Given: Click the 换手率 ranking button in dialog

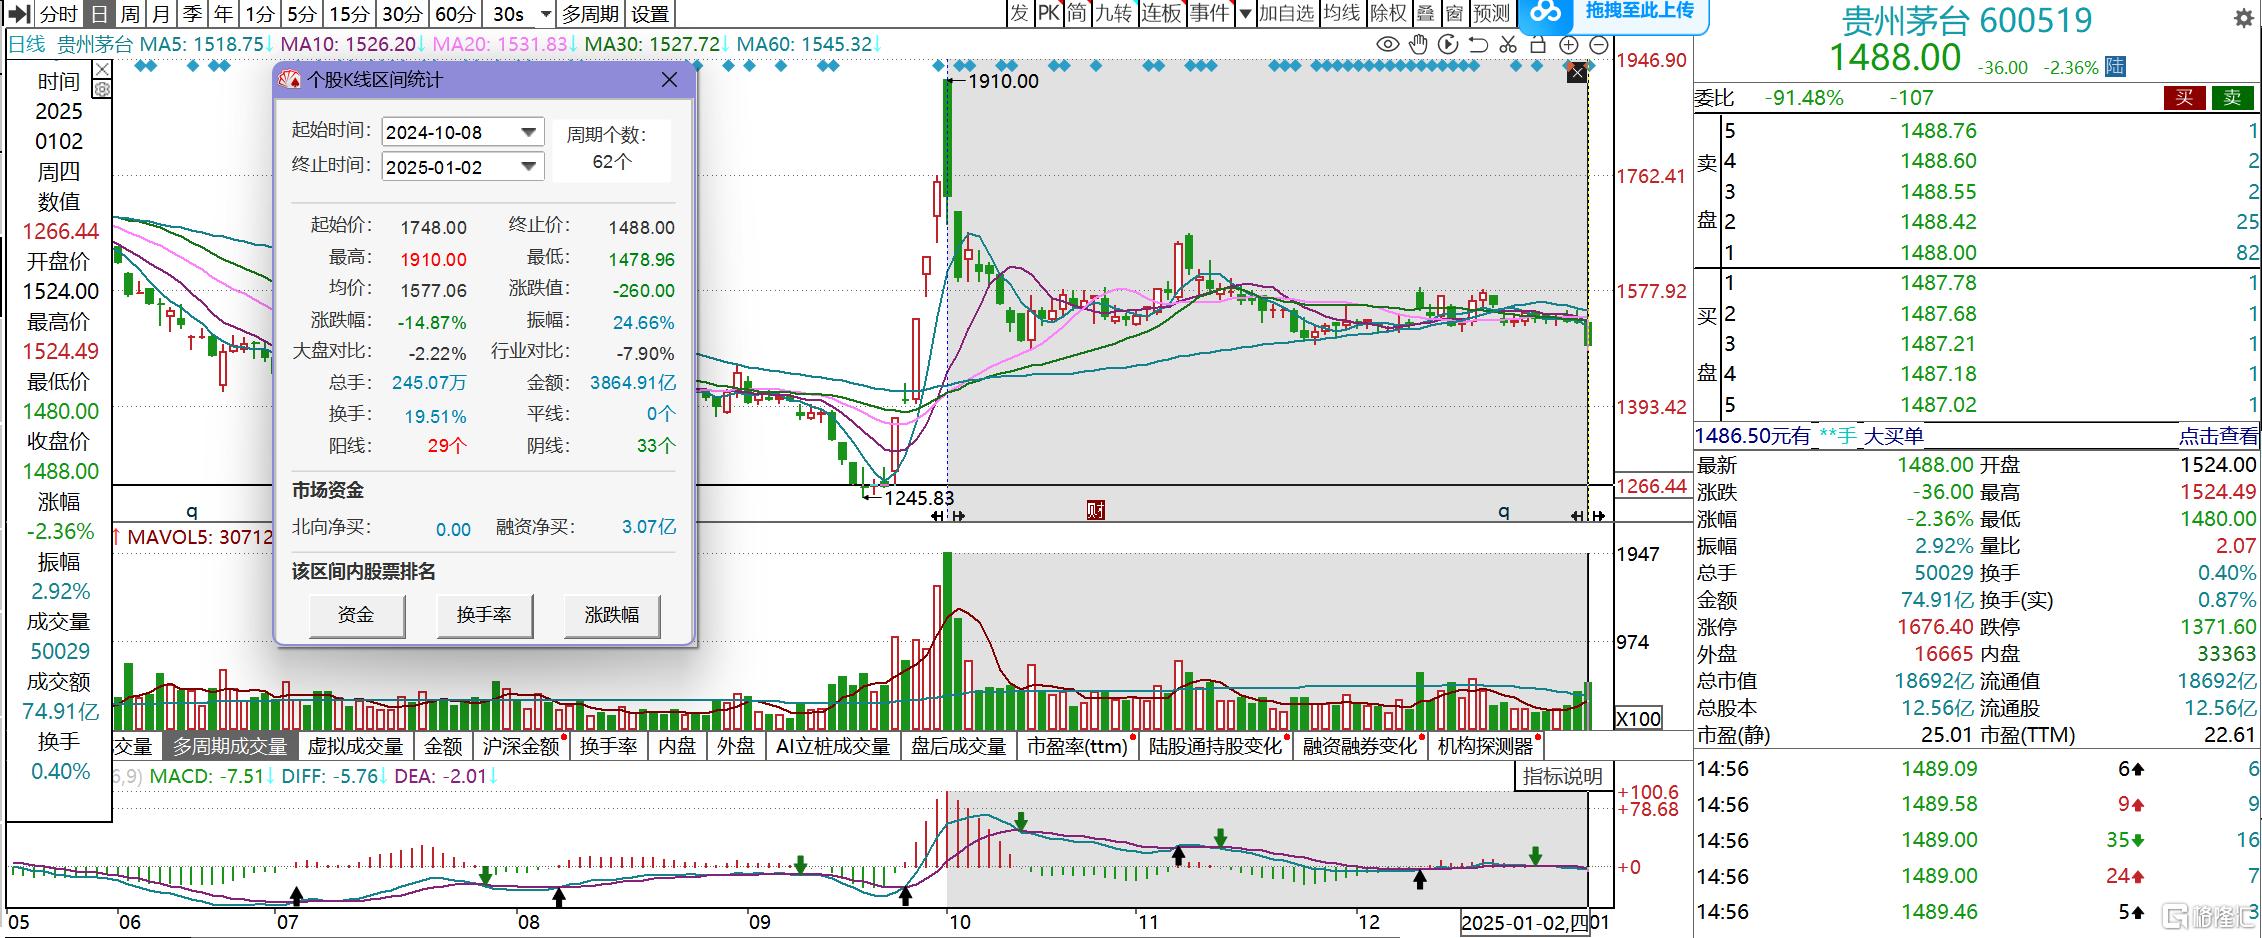Looking at the screenshot, I should pyautogui.click(x=484, y=615).
